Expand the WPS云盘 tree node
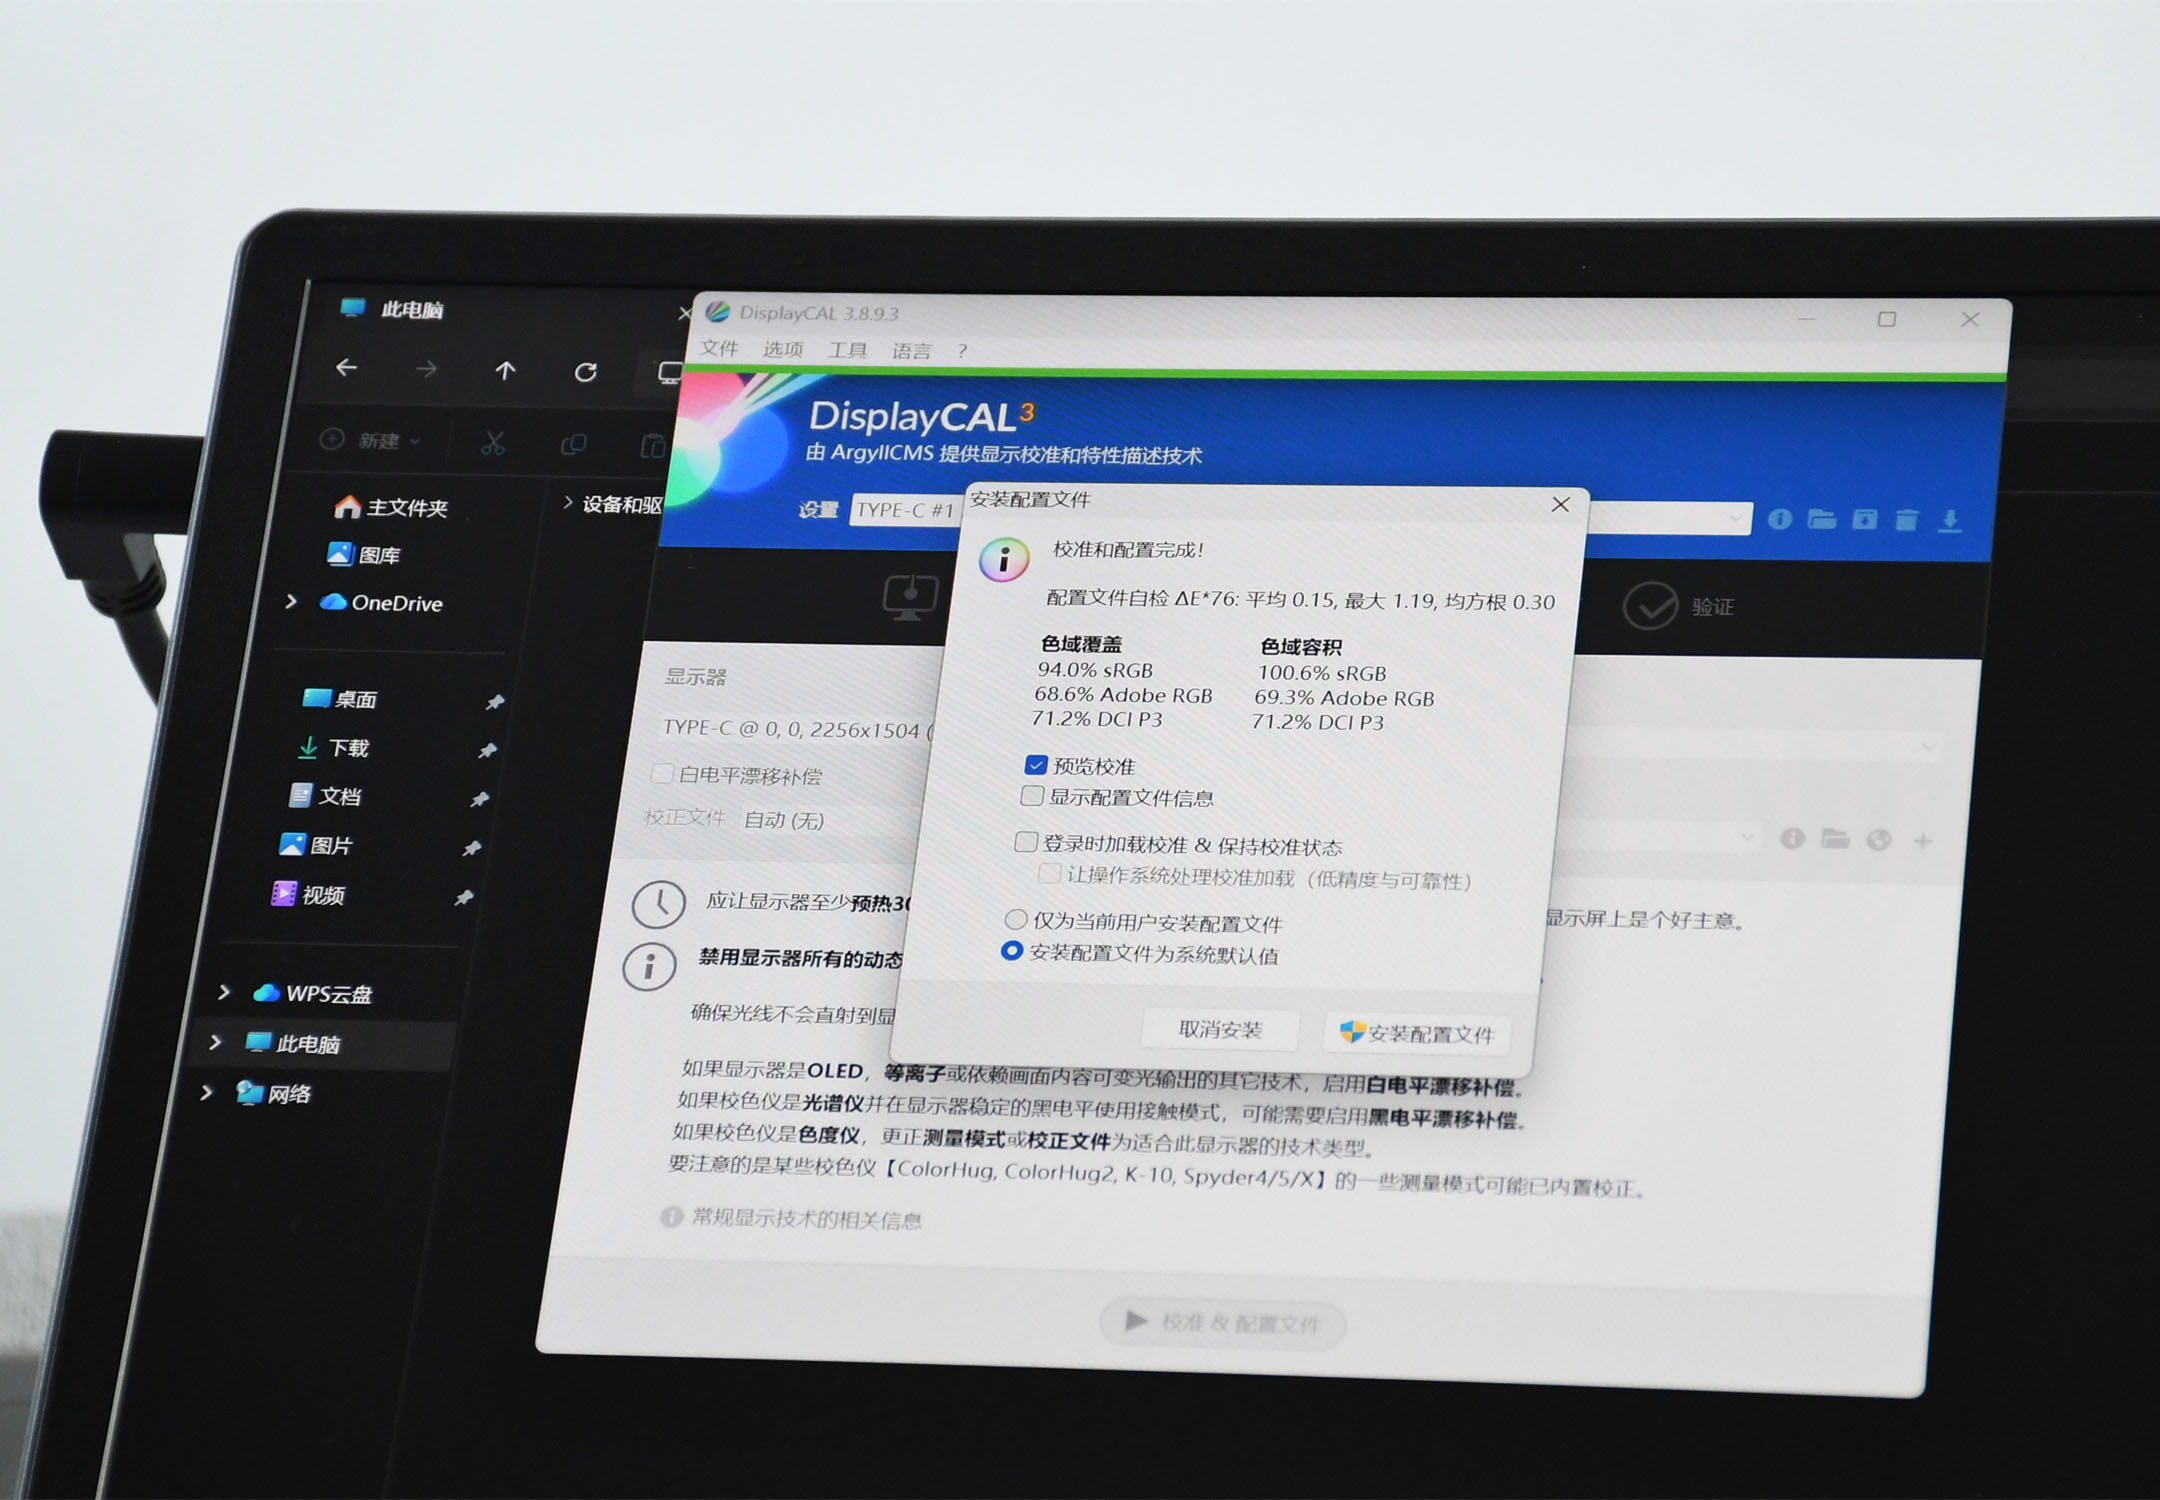This screenshot has width=2160, height=1500. pos(224,992)
